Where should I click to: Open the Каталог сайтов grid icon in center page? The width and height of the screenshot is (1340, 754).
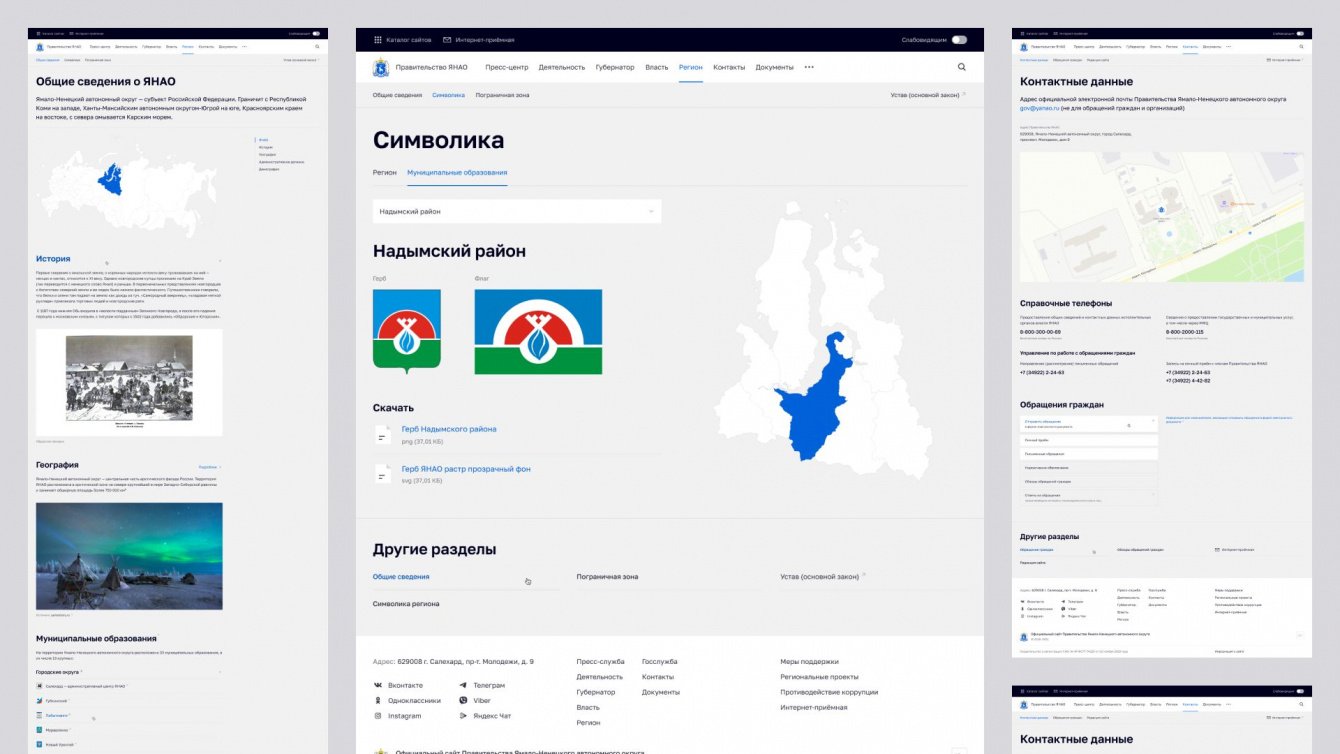point(378,40)
